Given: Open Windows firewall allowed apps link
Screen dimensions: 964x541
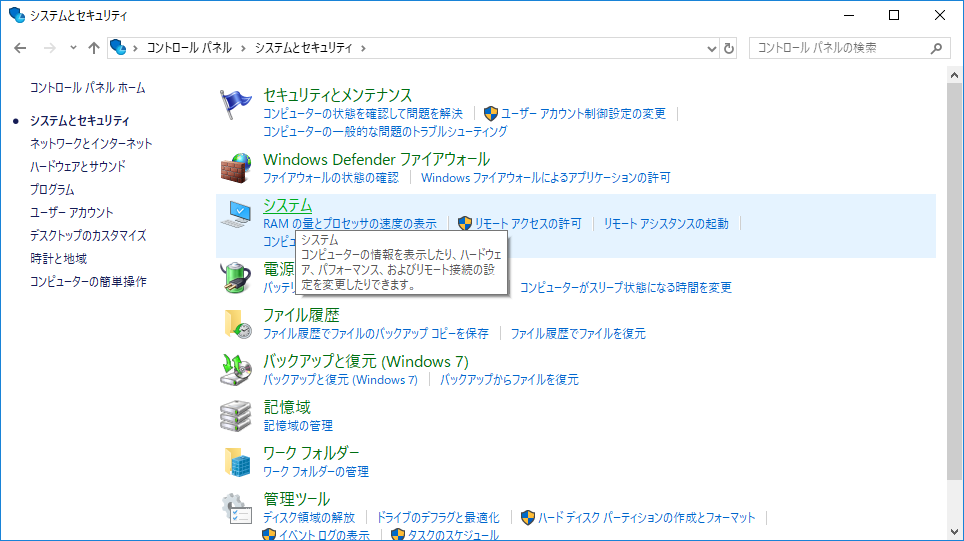Looking at the screenshot, I should [x=545, y=178].
